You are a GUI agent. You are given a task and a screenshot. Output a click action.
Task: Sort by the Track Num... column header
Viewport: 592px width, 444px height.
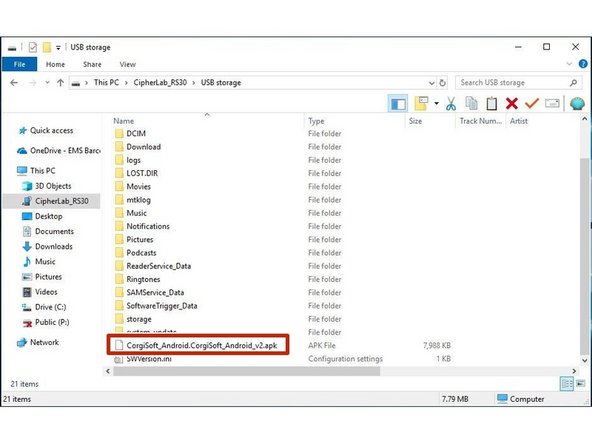480,121
